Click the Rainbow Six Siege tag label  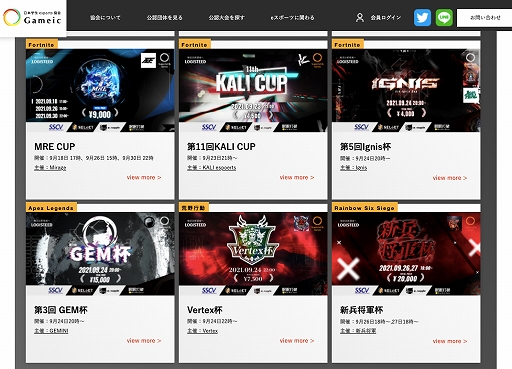(365, 208)
